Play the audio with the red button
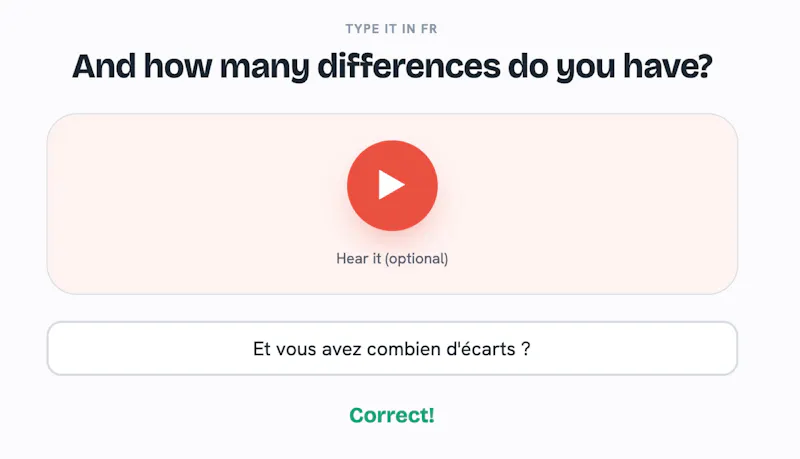The height and width of the screenshot is (459, 800). 392,186
